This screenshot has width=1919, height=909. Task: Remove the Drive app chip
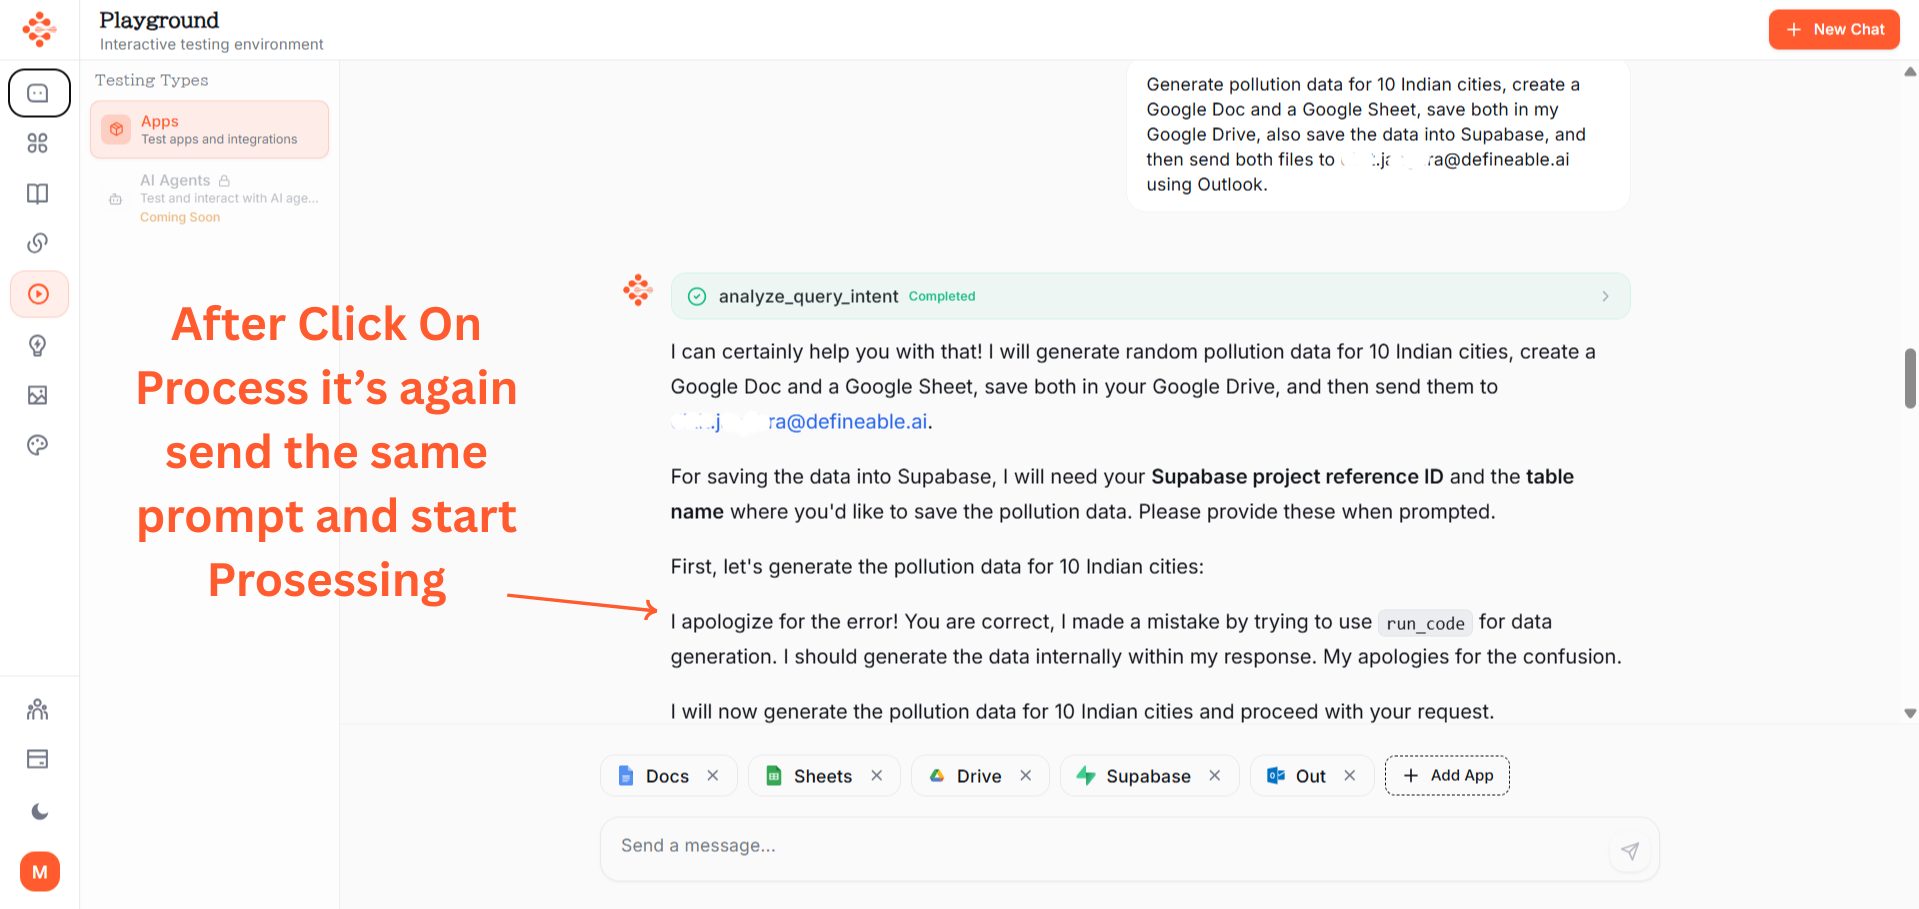coord(1026,776)
